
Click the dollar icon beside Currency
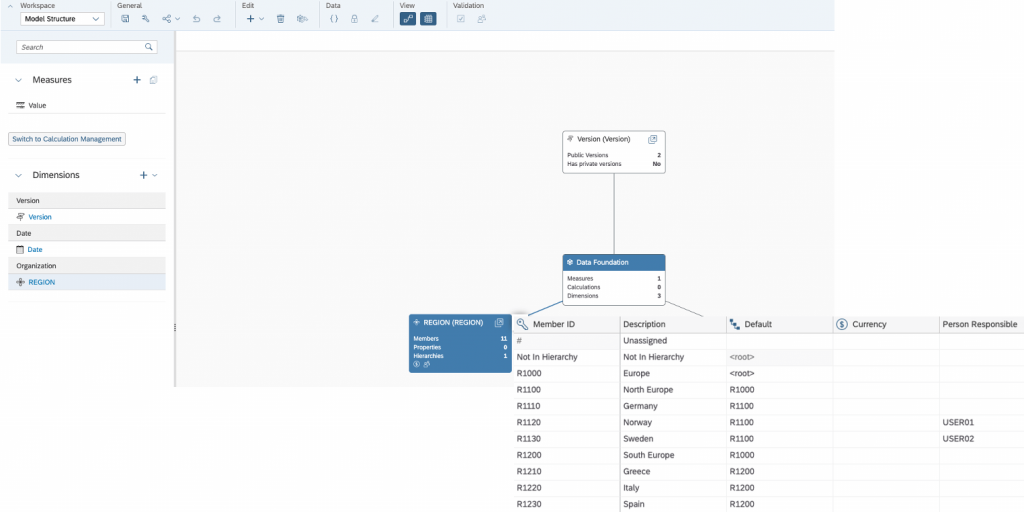(x=842, y=324)
